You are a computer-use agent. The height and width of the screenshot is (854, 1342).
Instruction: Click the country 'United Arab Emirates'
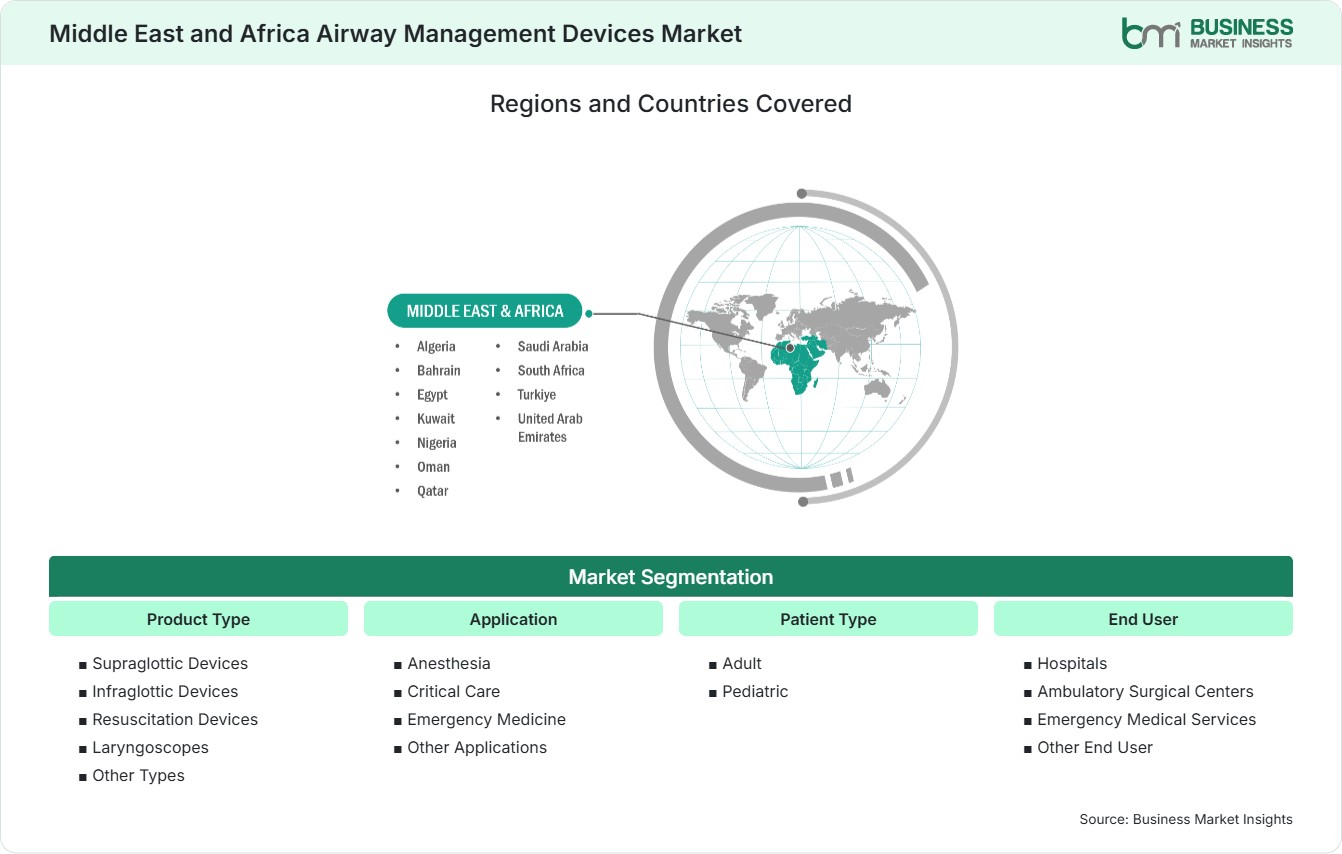point(550,428)
